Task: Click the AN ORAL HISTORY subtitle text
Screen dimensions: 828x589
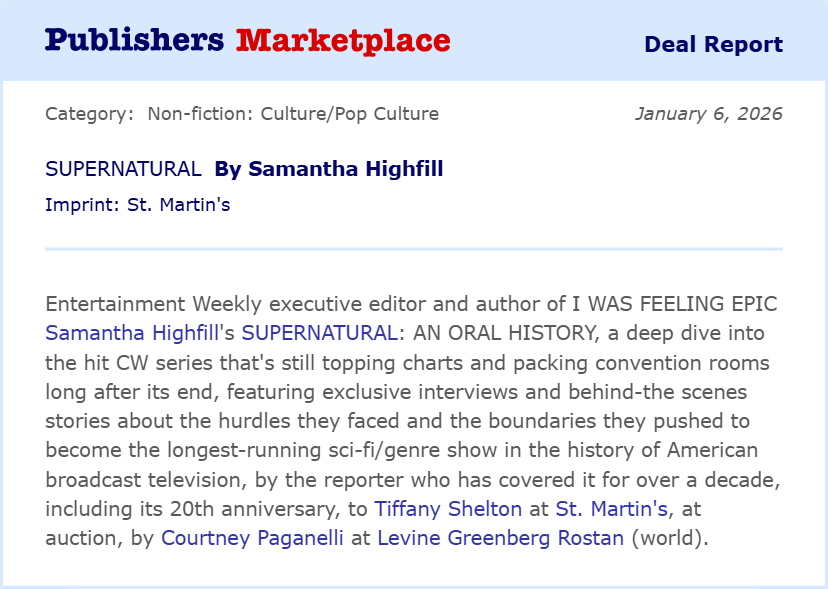Action: click(483, 332)
